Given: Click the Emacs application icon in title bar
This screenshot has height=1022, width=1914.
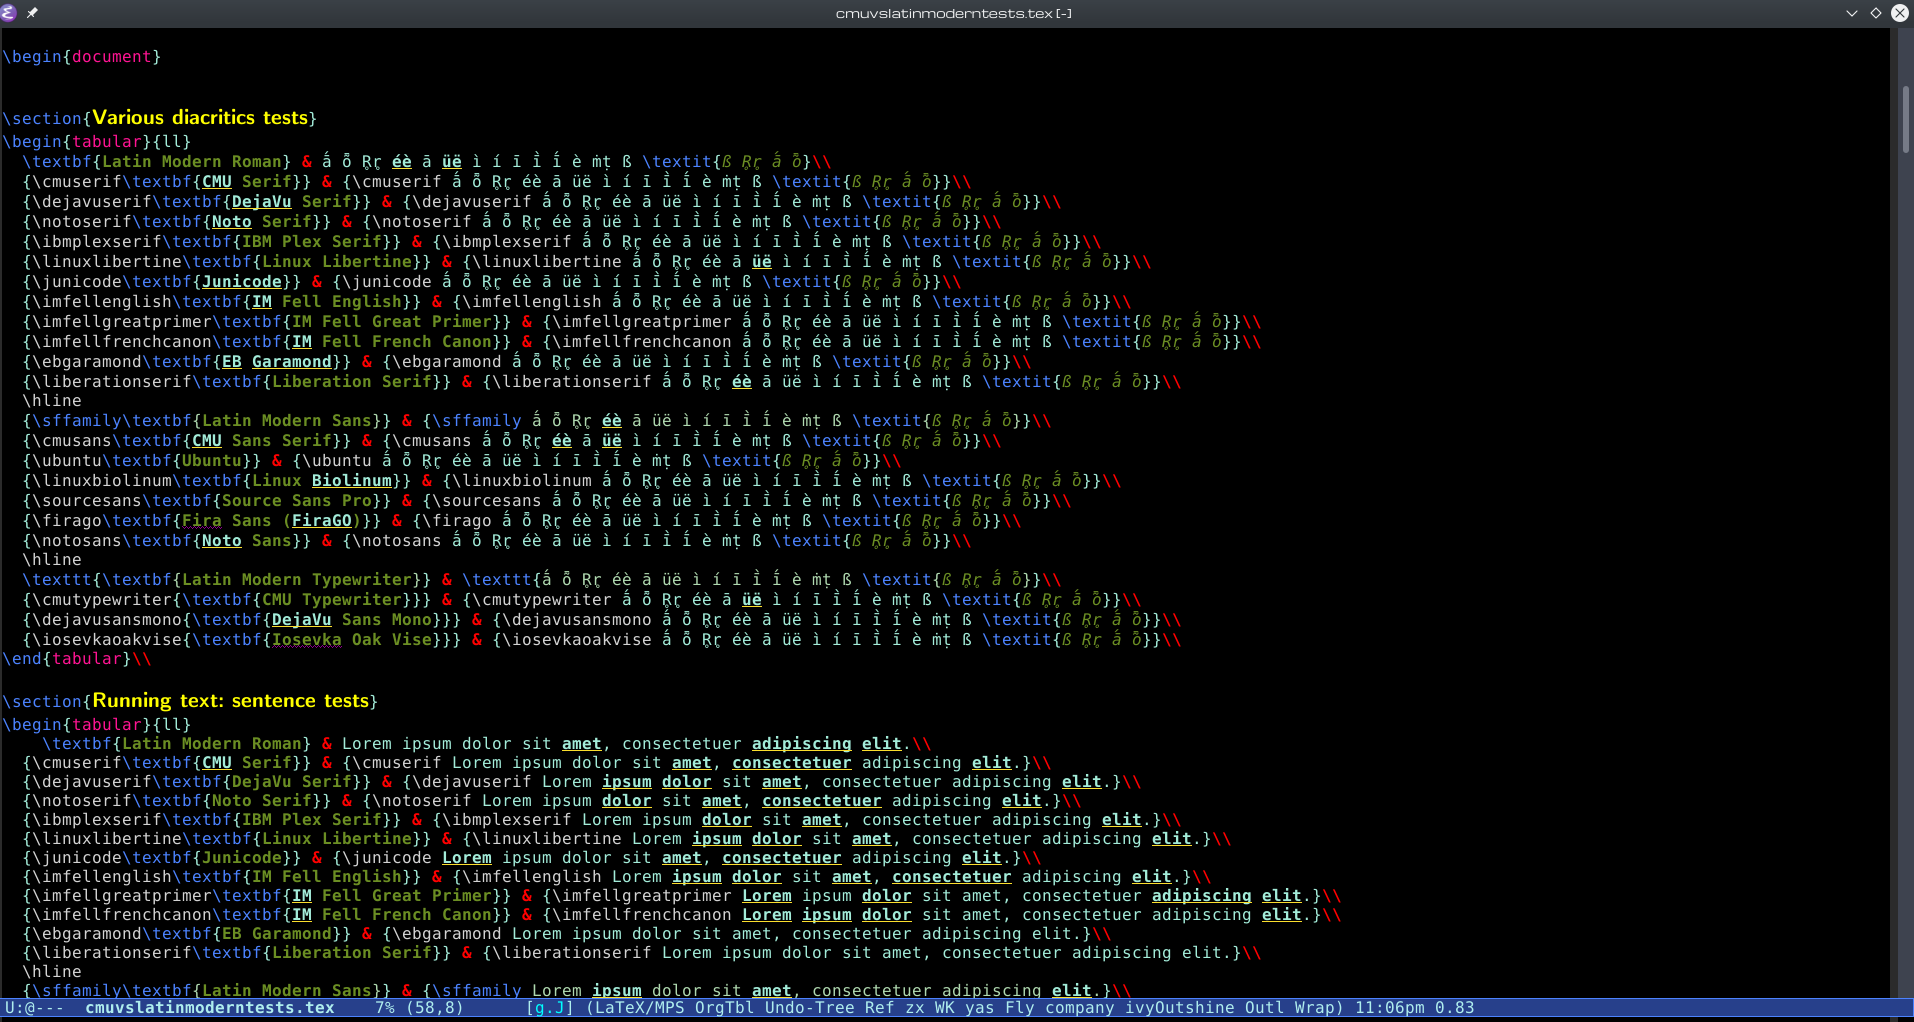Looking at the screenshot, I should pos(9,13).
